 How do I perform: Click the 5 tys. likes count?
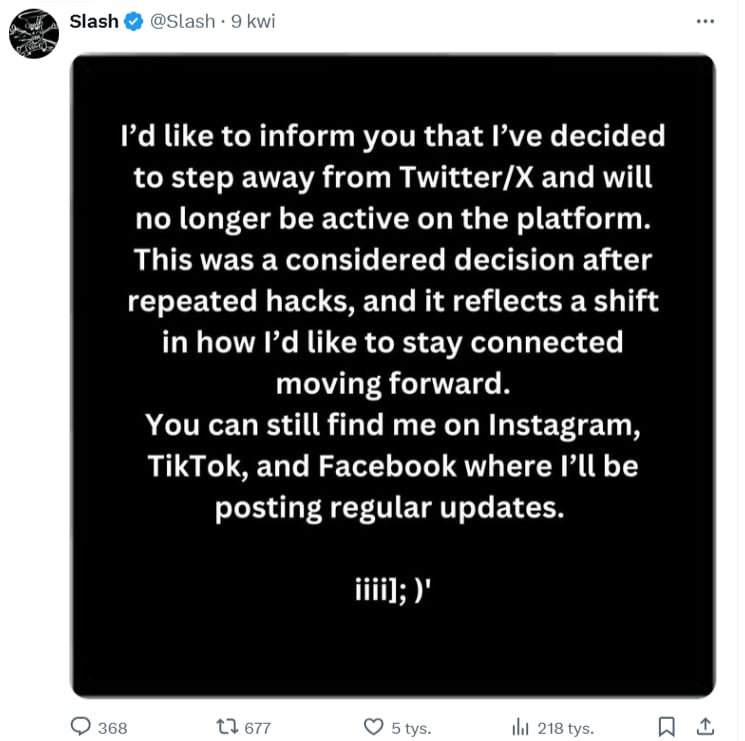(x=411, y=728)
